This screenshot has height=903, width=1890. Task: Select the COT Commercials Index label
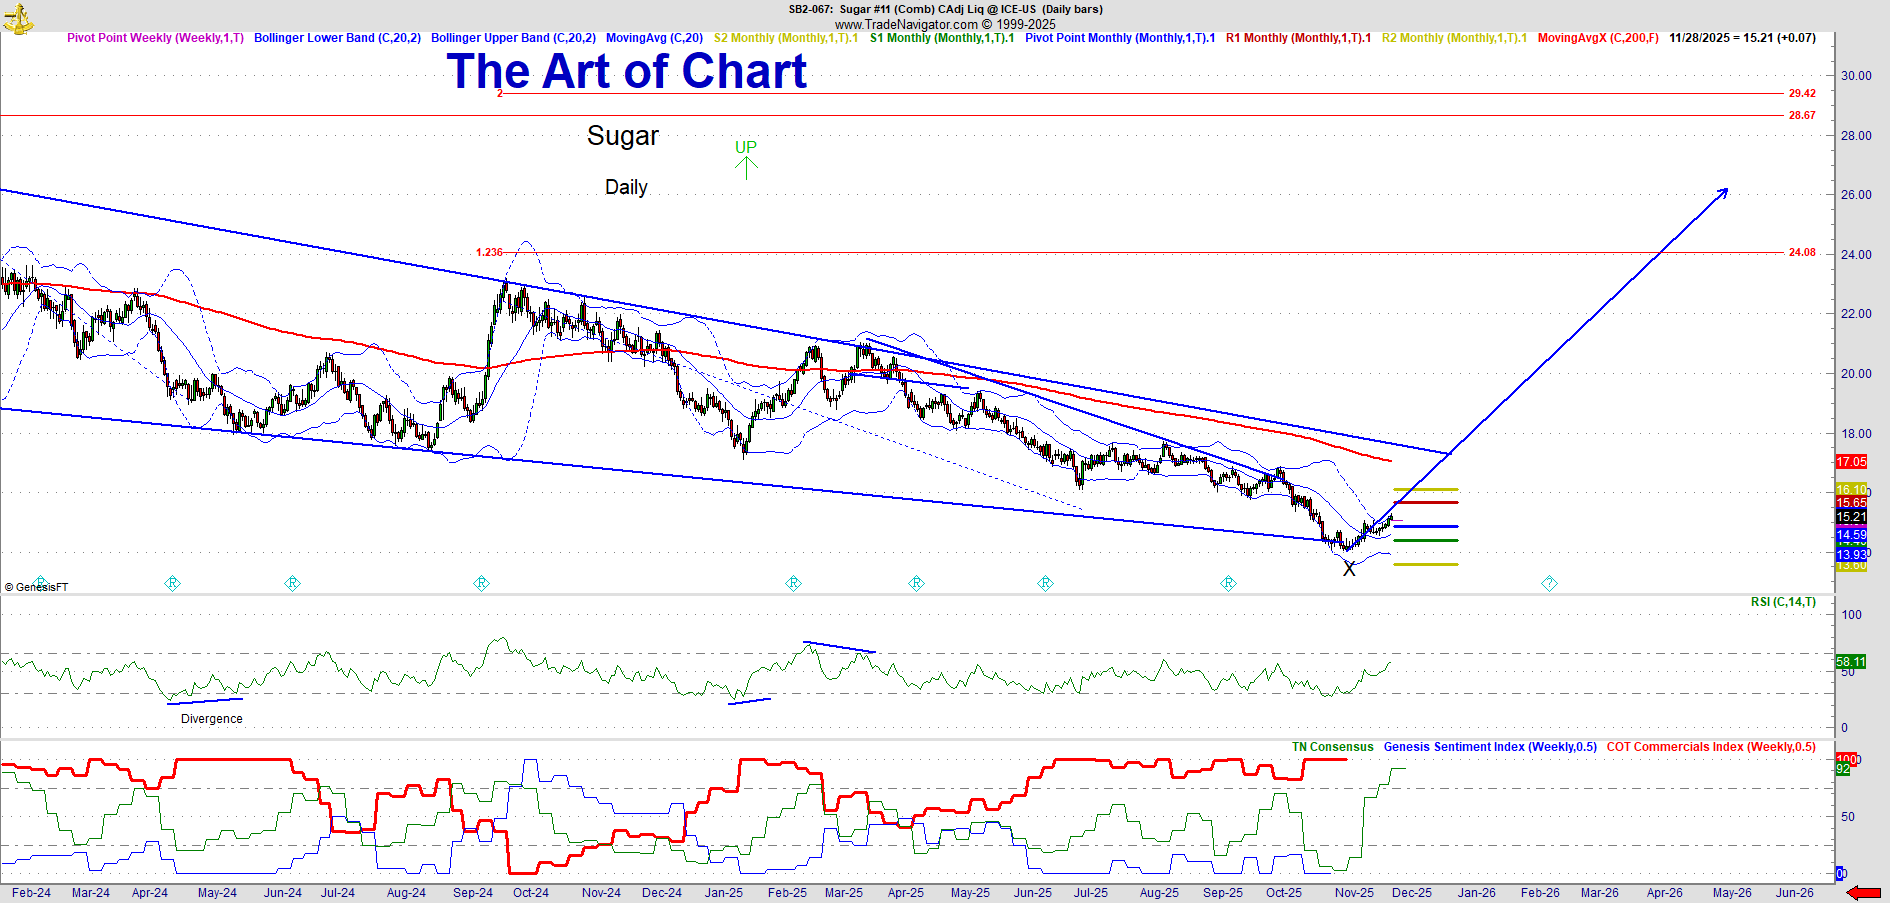point(1711,747)
